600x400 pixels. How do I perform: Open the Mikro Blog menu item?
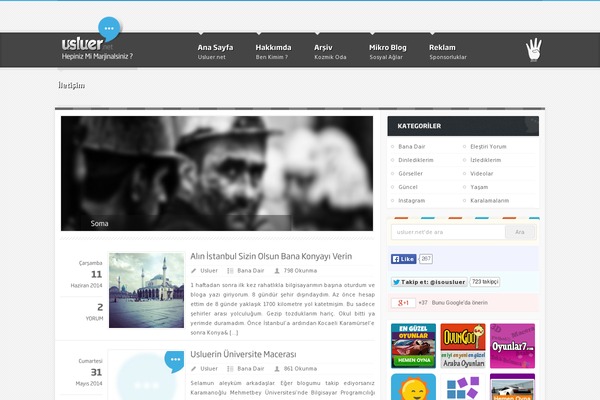click(x=388, y=51)
